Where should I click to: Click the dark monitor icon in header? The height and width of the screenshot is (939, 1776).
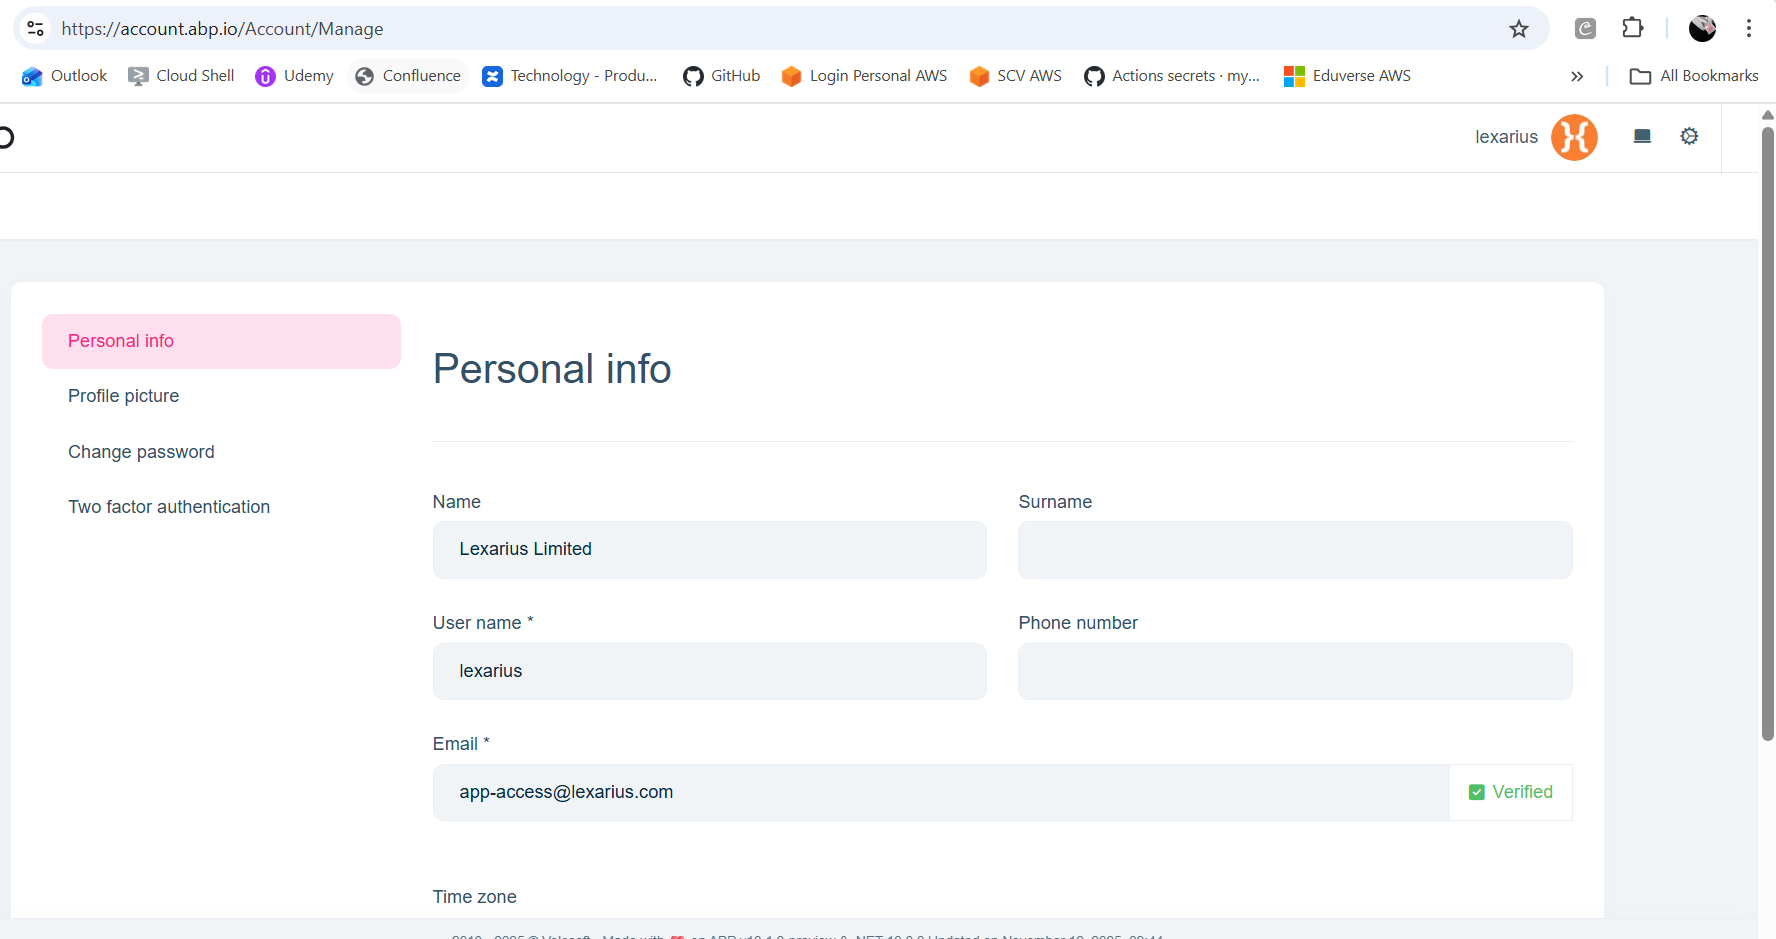pos(1642,136)
